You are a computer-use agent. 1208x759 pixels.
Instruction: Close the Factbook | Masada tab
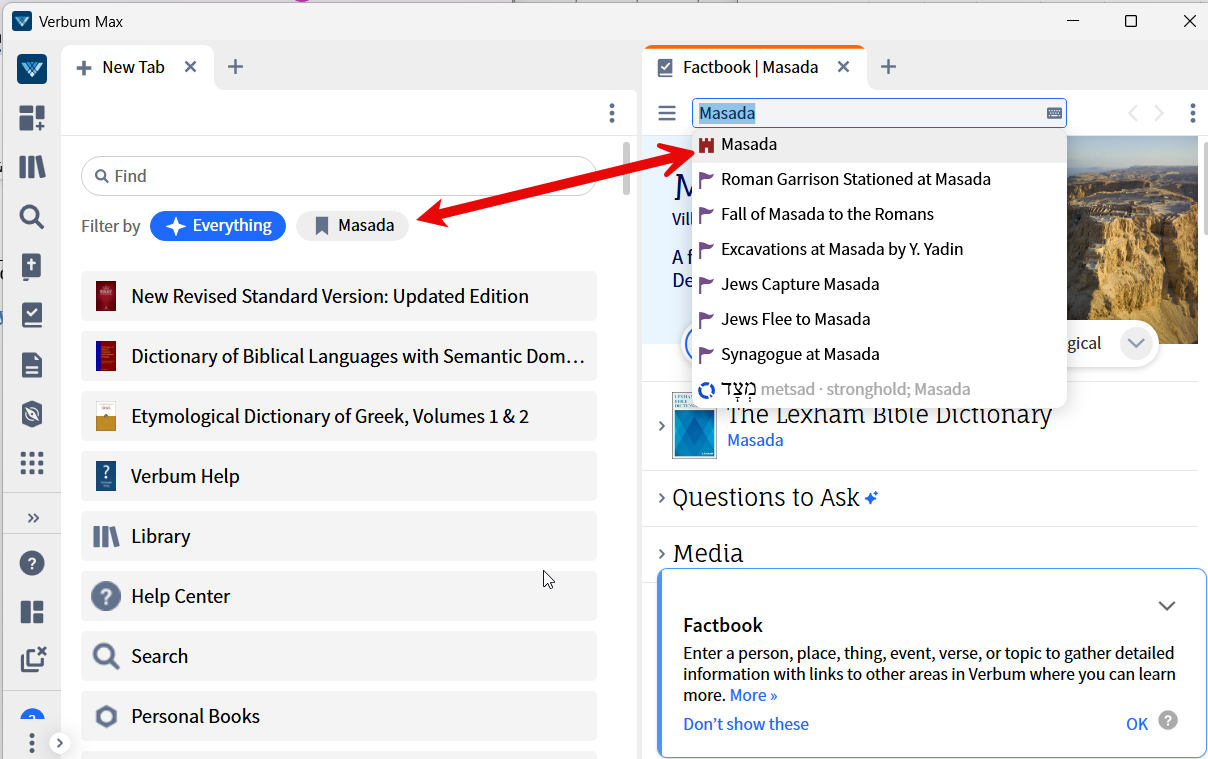pos(843,67)
